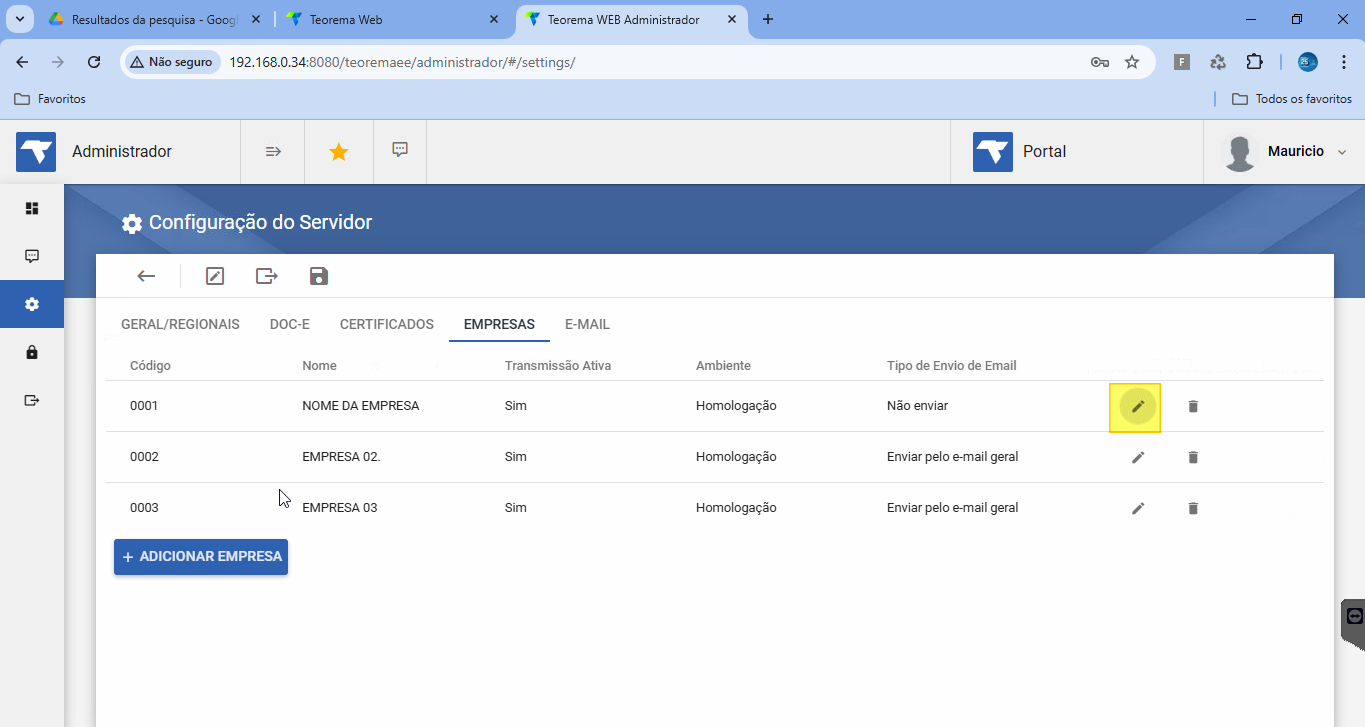The image size is (1365, 727).
Task: Edit company 0001 with the pencil icon
Action: click(1137, 406)
